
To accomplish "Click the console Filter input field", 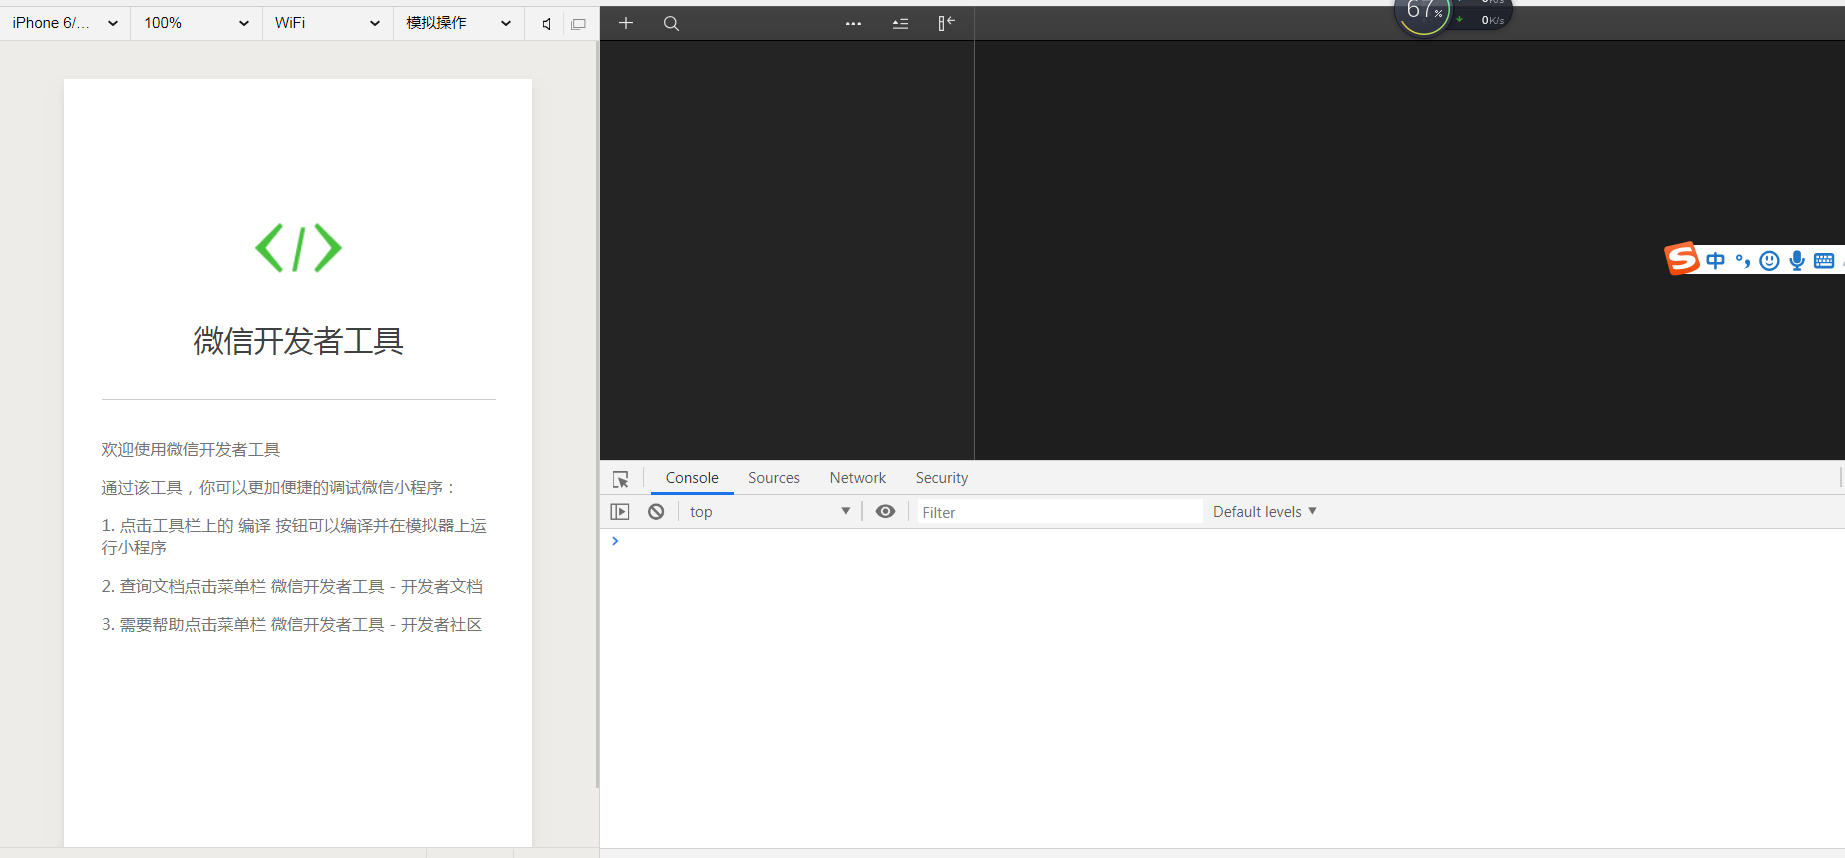I will point(1059,512).
